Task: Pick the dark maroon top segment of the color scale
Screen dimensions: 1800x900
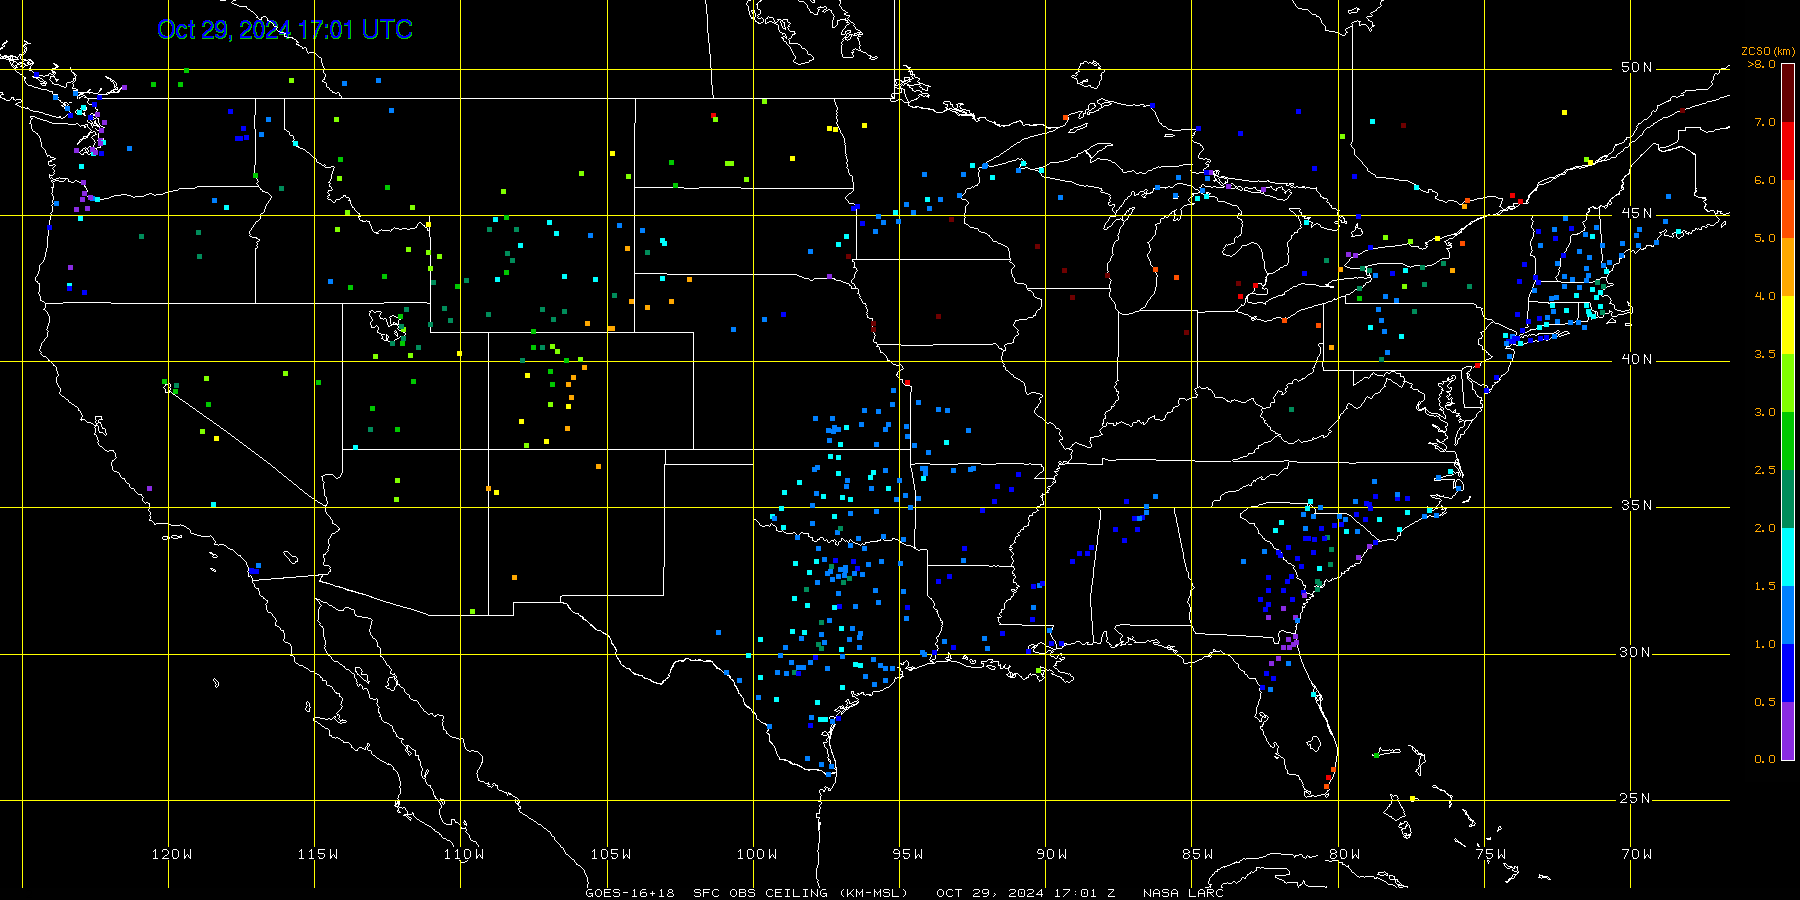Action: [1788, 93]
